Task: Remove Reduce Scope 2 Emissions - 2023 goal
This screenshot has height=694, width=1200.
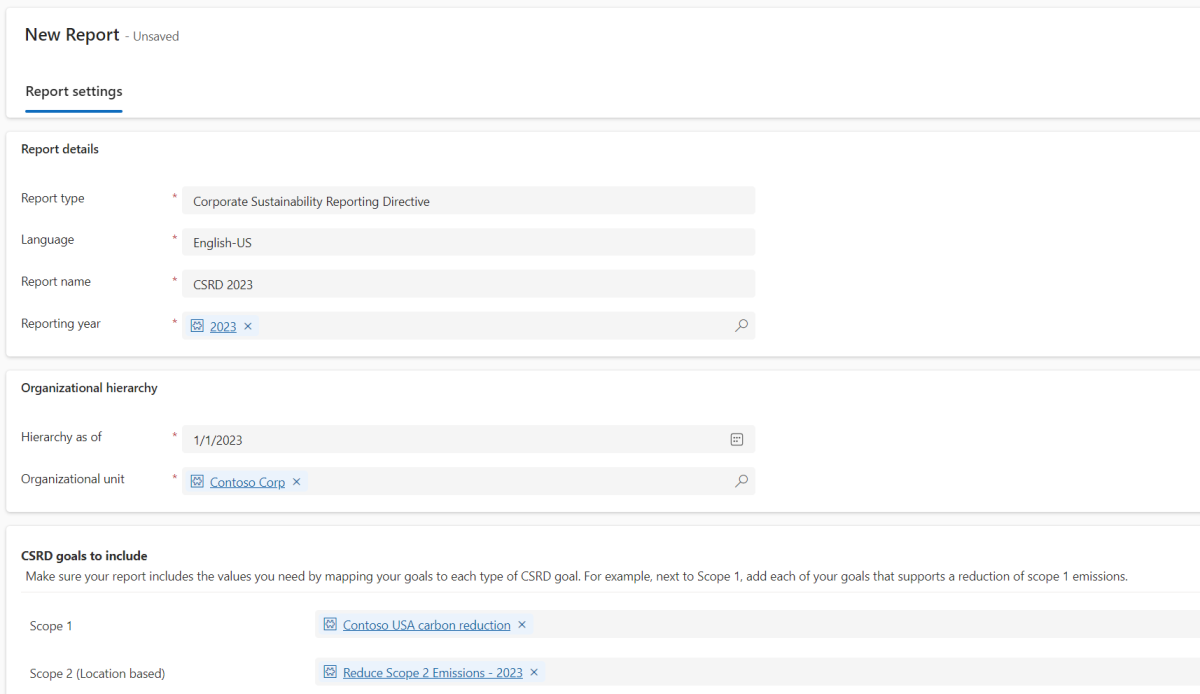Action: [x=534, y=673]
